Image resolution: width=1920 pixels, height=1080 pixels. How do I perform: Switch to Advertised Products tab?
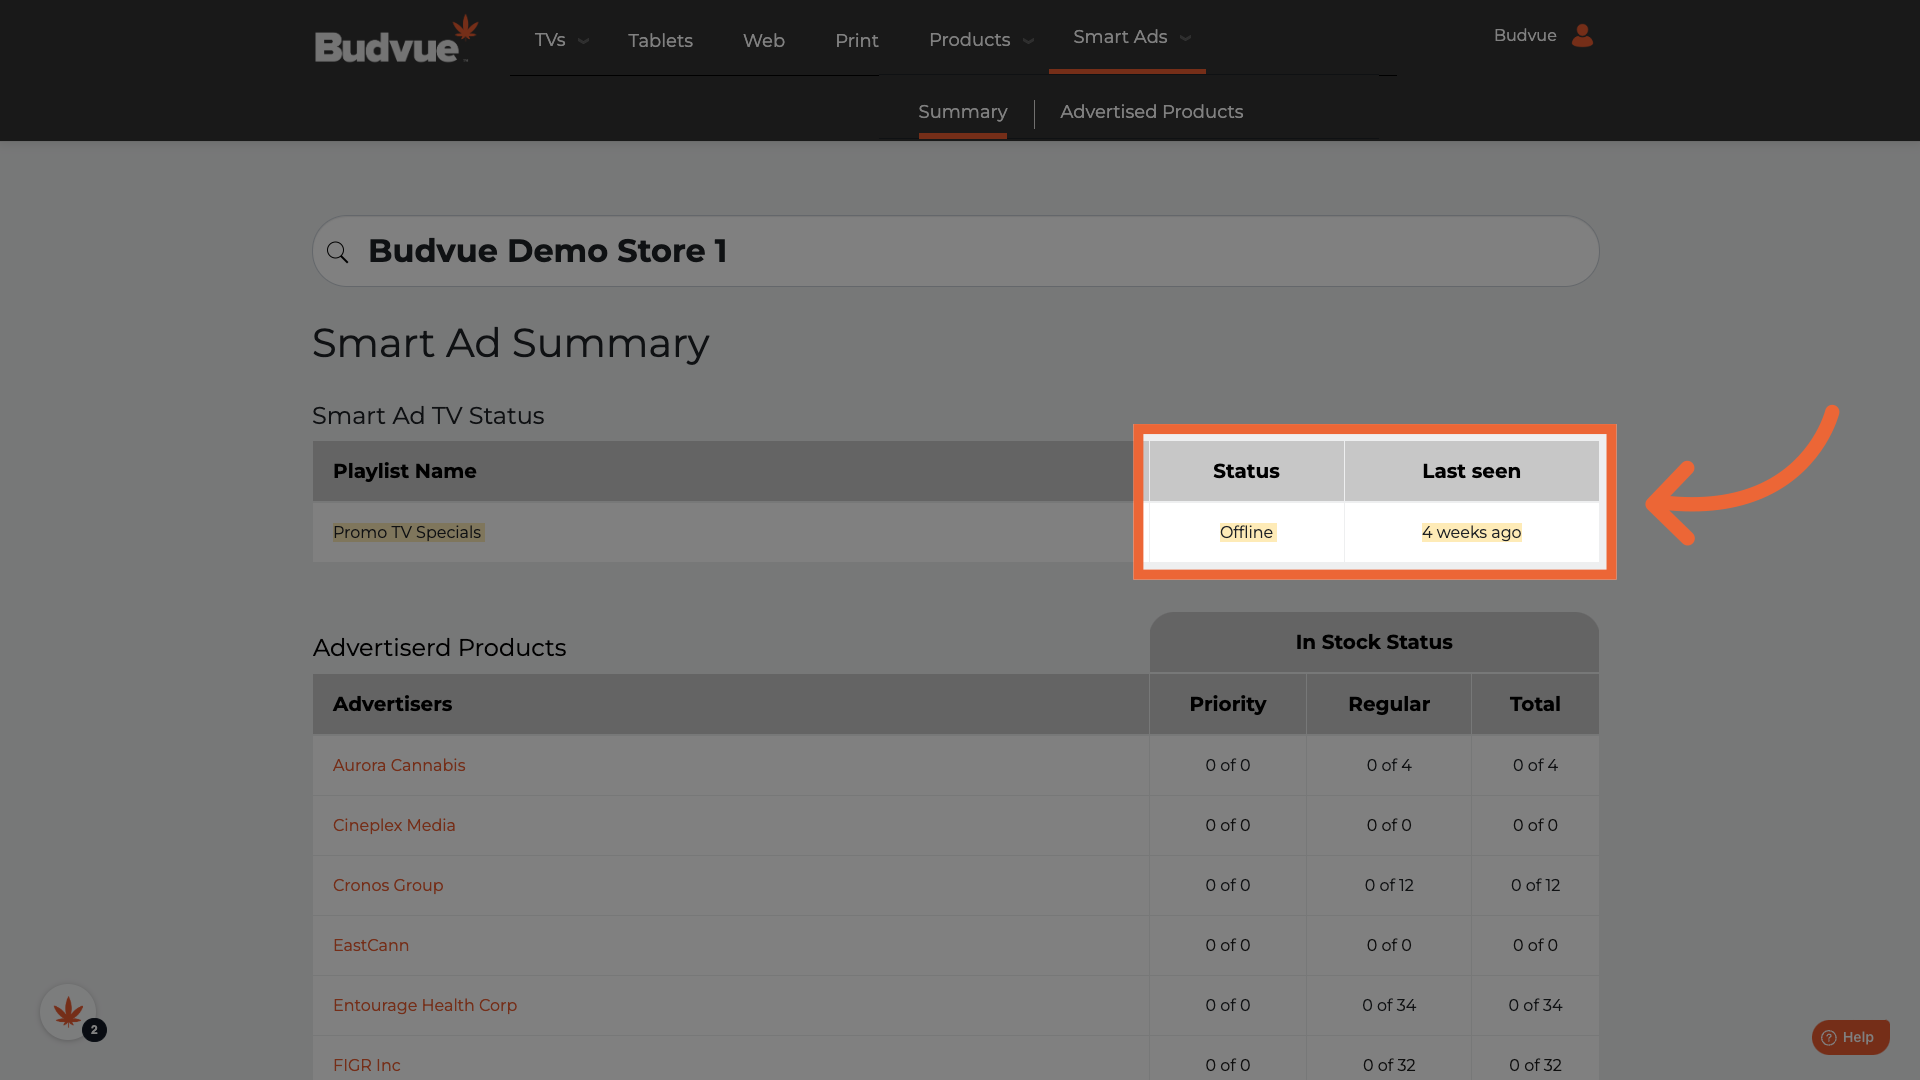[1151, 112]
